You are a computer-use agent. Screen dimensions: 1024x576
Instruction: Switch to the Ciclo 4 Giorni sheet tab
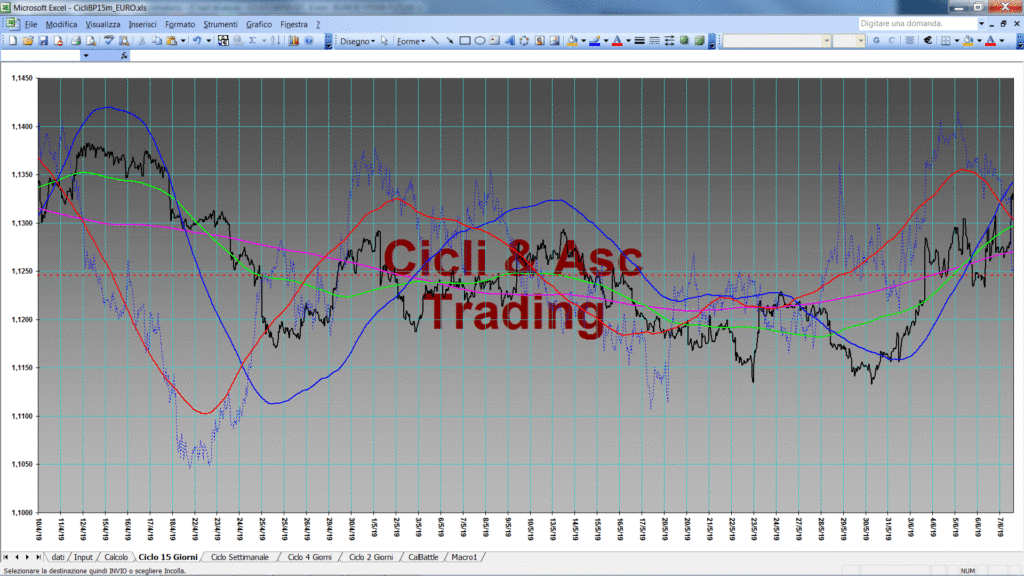[310, 557]
